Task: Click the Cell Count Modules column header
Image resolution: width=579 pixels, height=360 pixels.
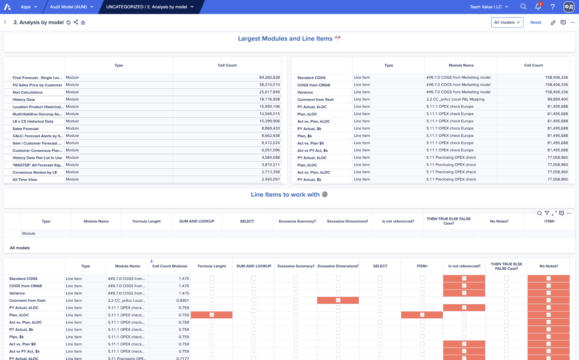Action: point(169,266)
